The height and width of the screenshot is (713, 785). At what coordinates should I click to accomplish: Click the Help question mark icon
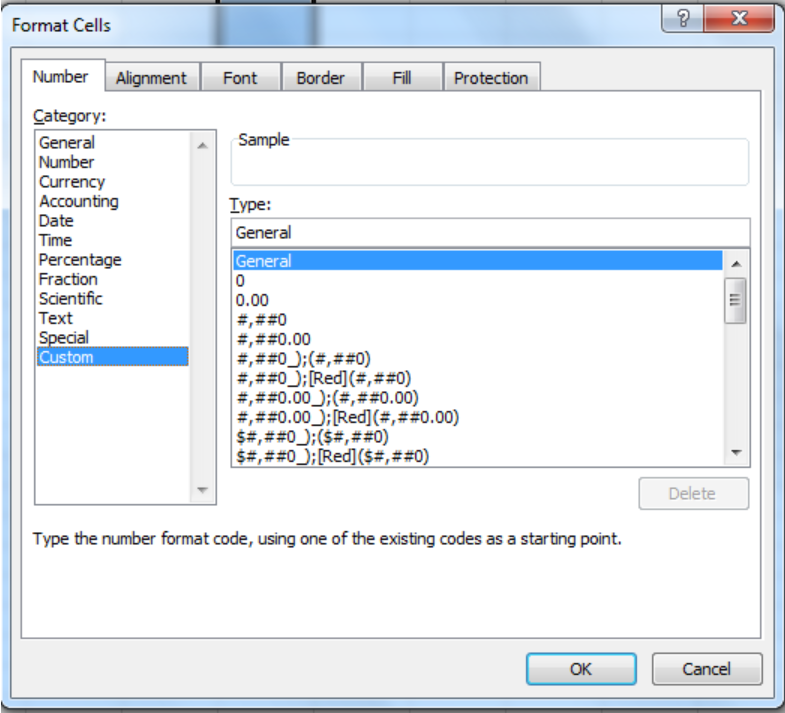(683, 19)
